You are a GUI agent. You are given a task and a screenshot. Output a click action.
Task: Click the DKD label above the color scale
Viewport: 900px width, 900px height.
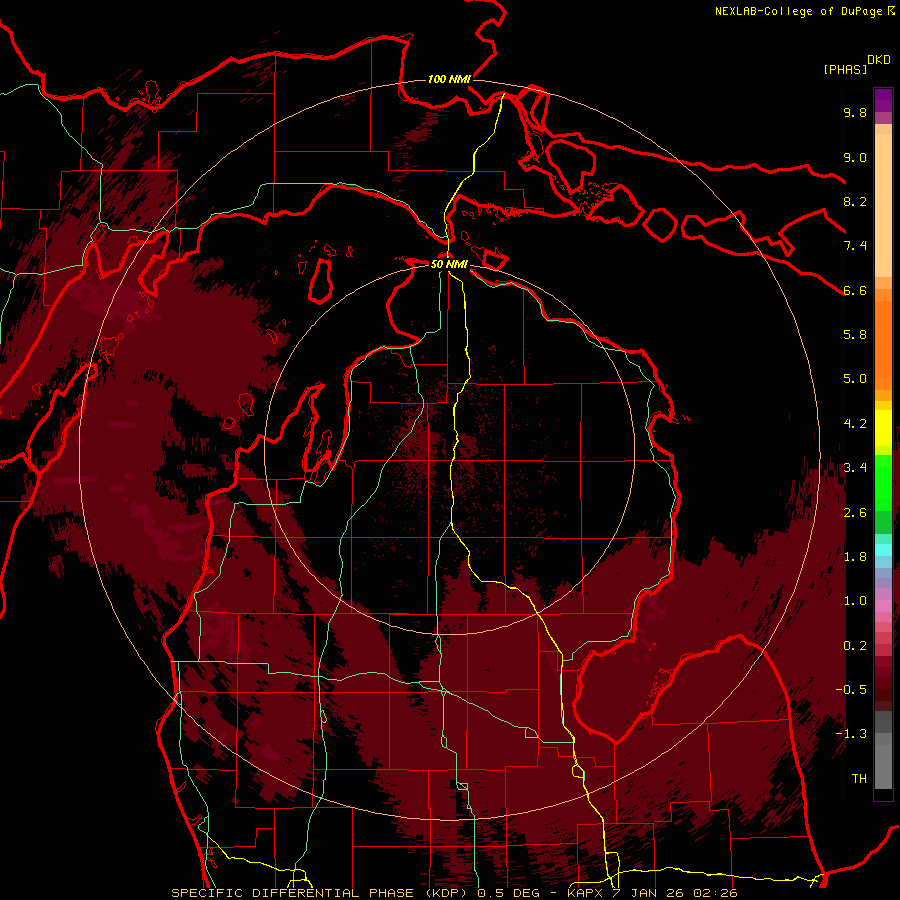tap(879, 60)
